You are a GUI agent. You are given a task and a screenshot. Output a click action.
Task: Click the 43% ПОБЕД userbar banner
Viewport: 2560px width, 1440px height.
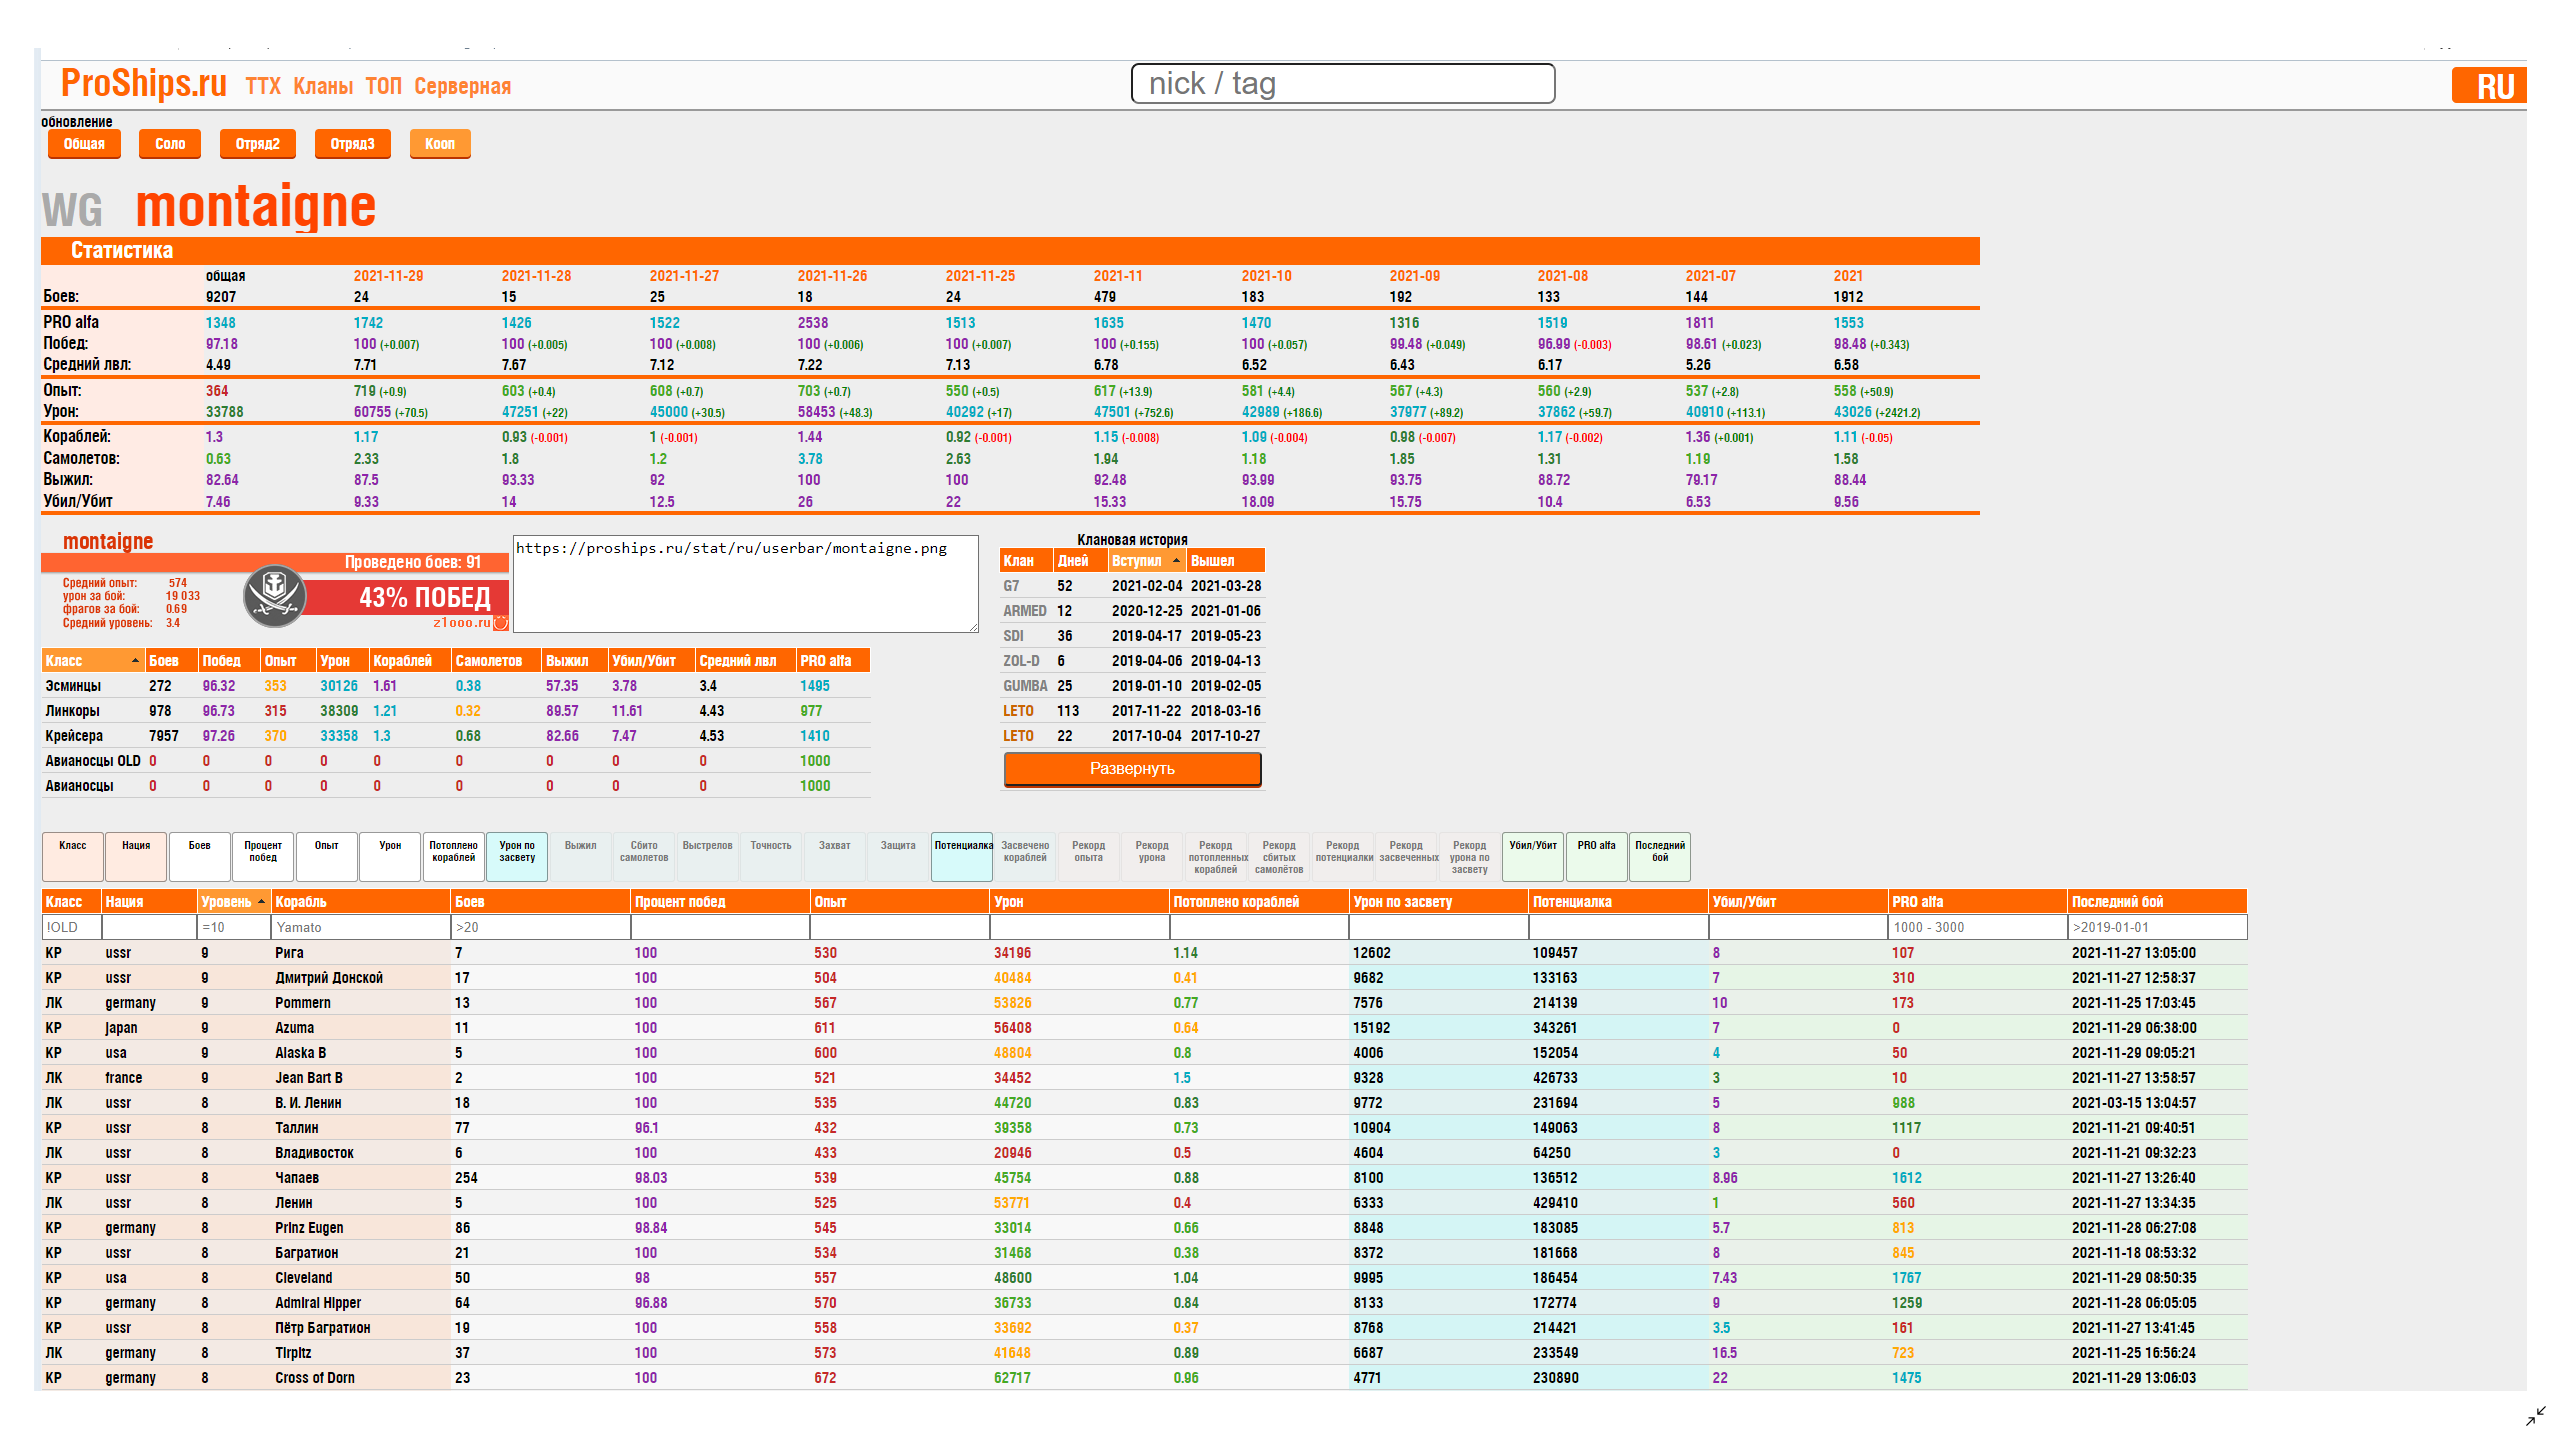407,597
